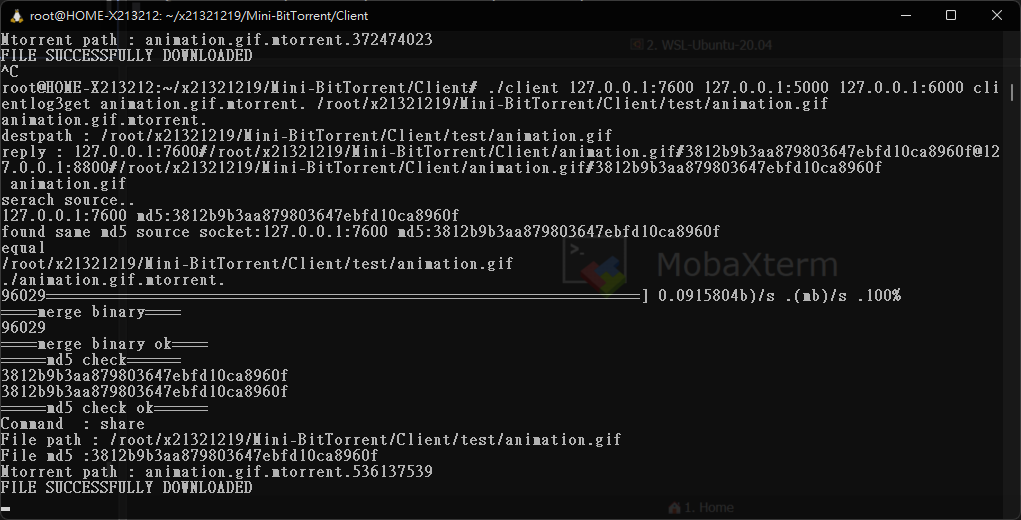Click the Command : share line
The height and width of the screenshot is (520, 1021).
click(72, 424)
